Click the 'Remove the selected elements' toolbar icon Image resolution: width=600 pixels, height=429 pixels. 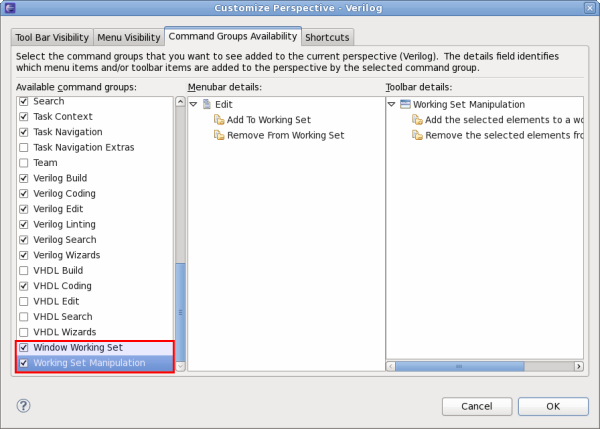click(417, 135)
